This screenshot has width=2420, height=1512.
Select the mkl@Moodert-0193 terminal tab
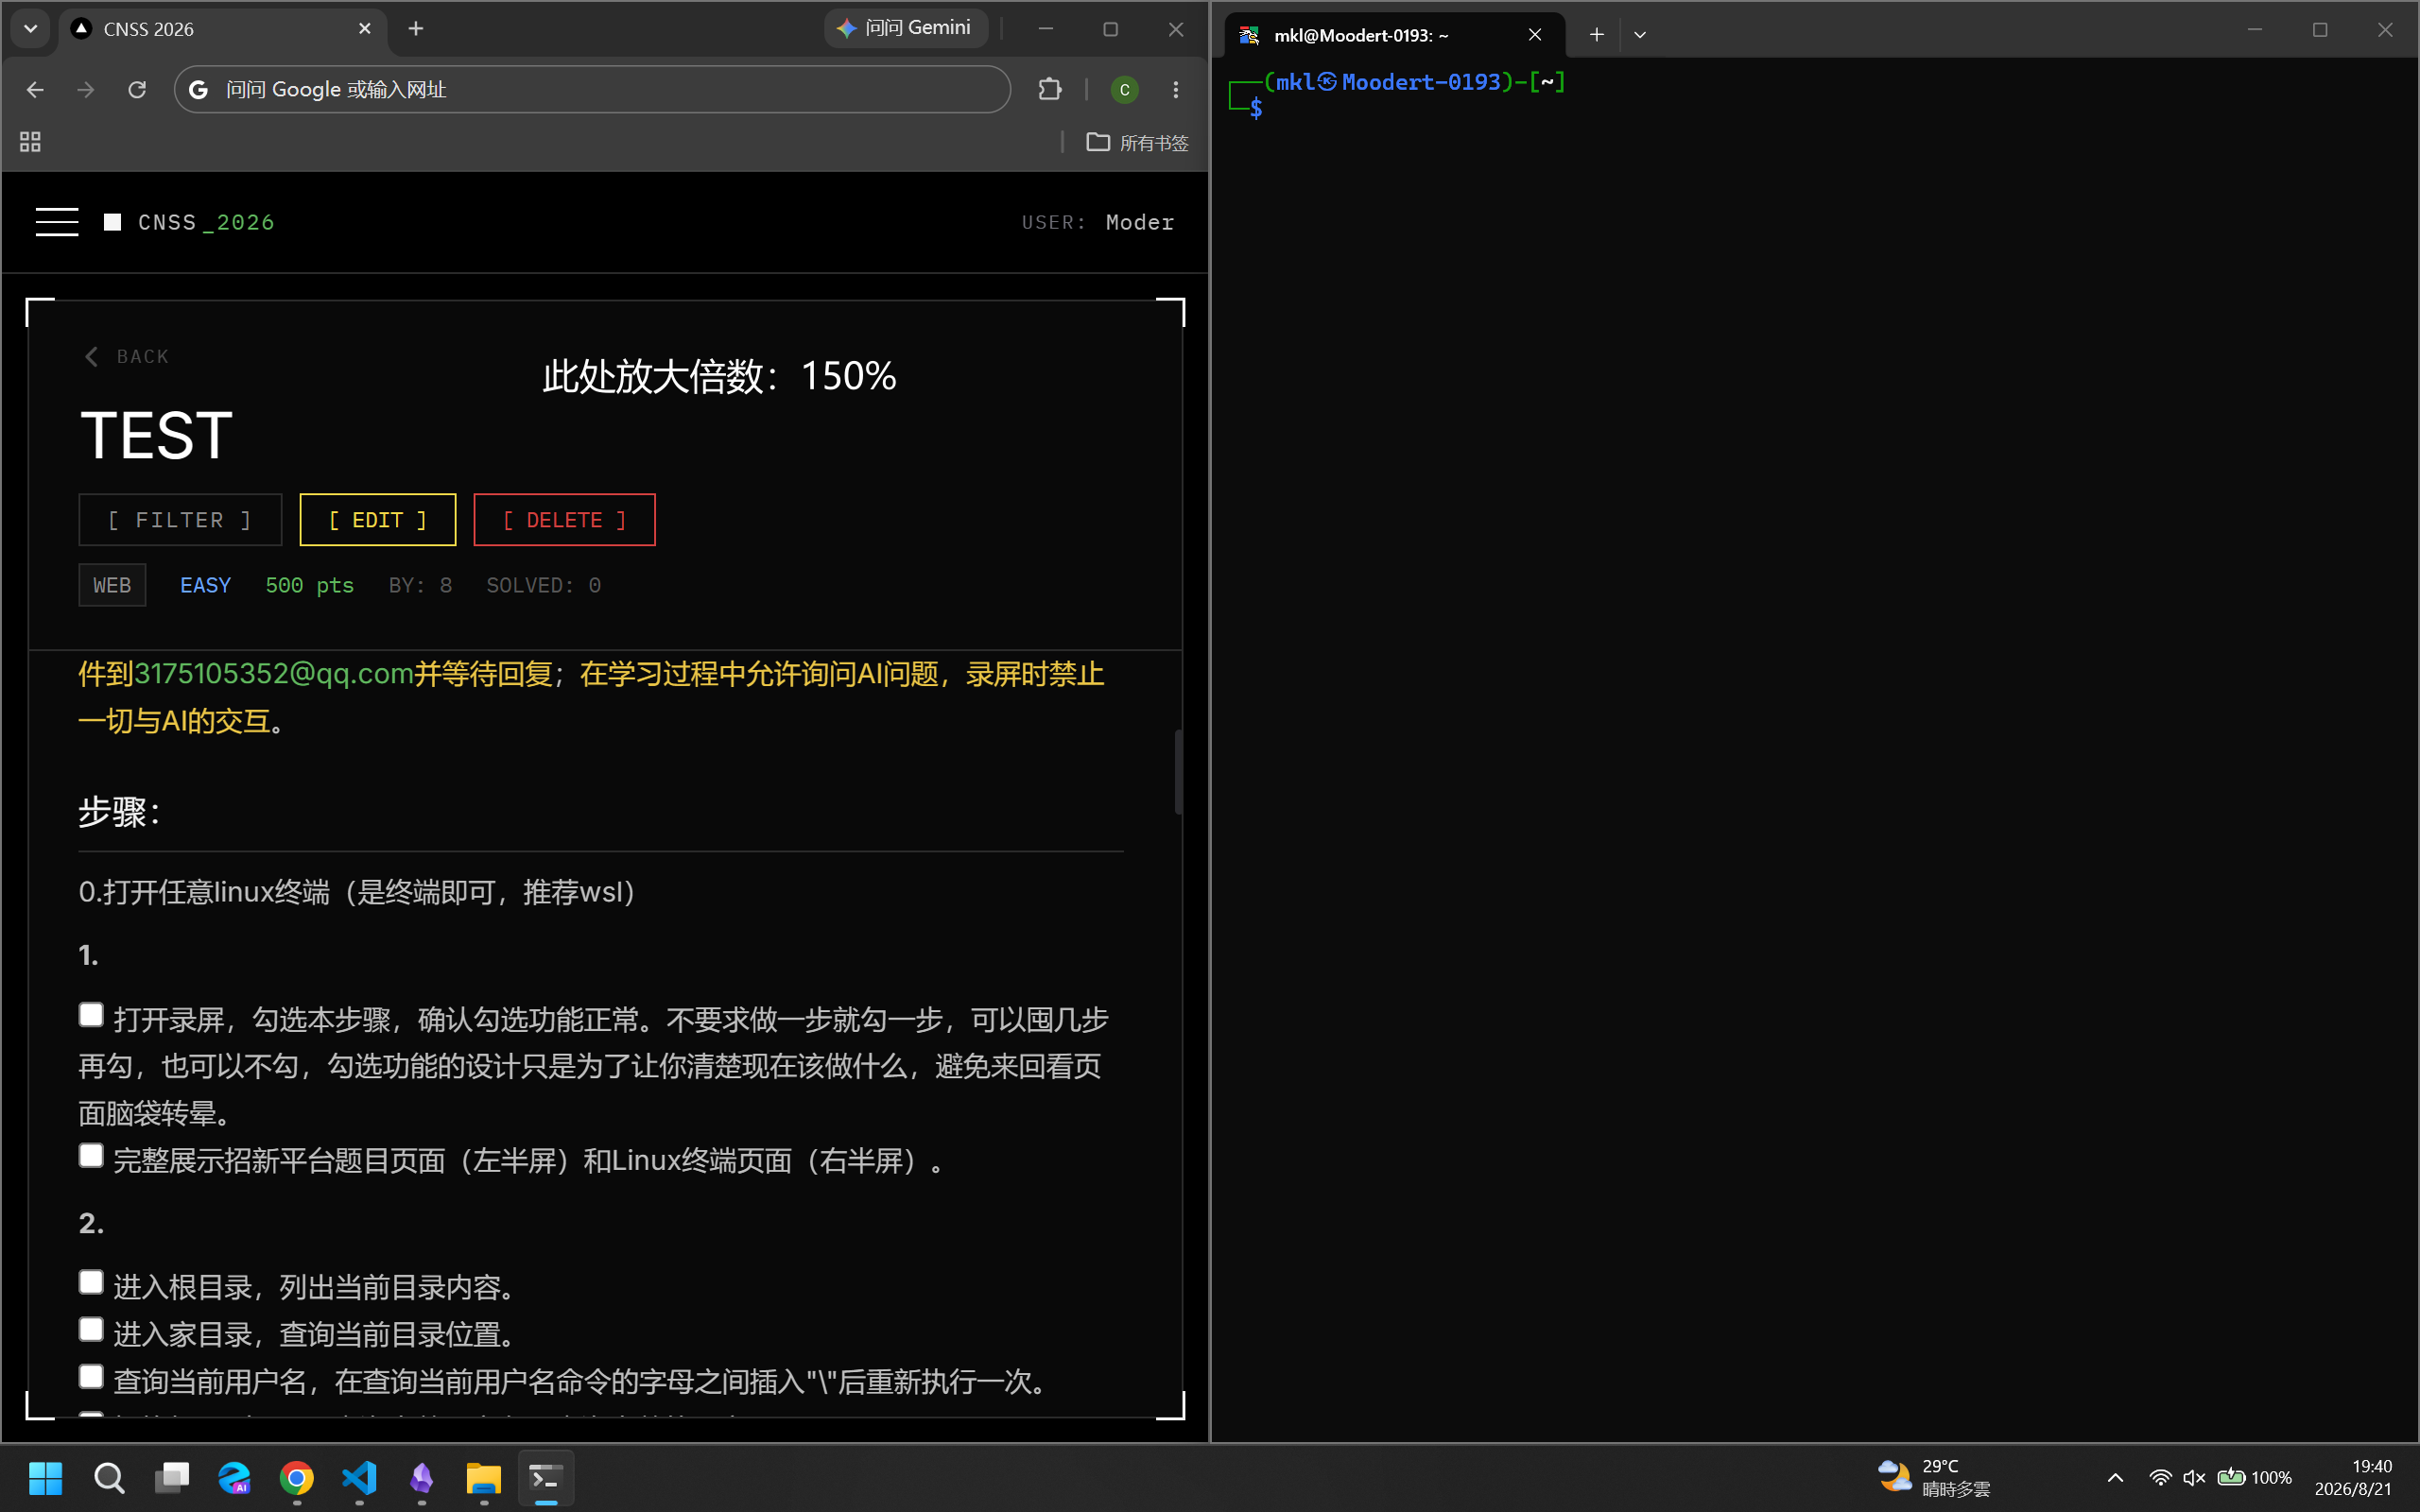[x=1394, y=35]
